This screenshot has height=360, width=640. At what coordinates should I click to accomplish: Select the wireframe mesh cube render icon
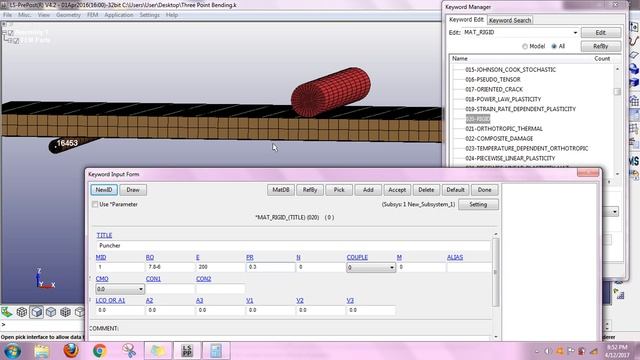[22, 312]
